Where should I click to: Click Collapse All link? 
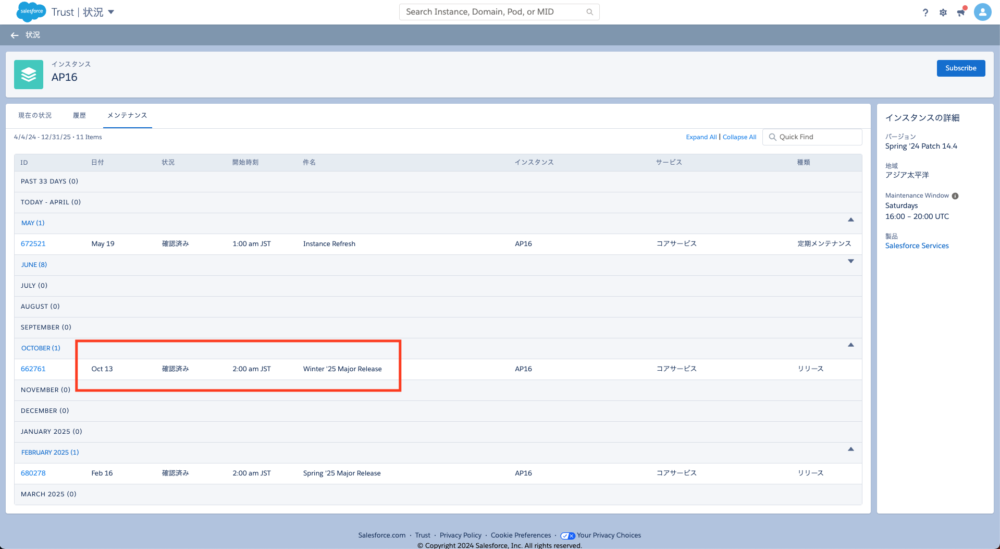click(x=739, y=137)
